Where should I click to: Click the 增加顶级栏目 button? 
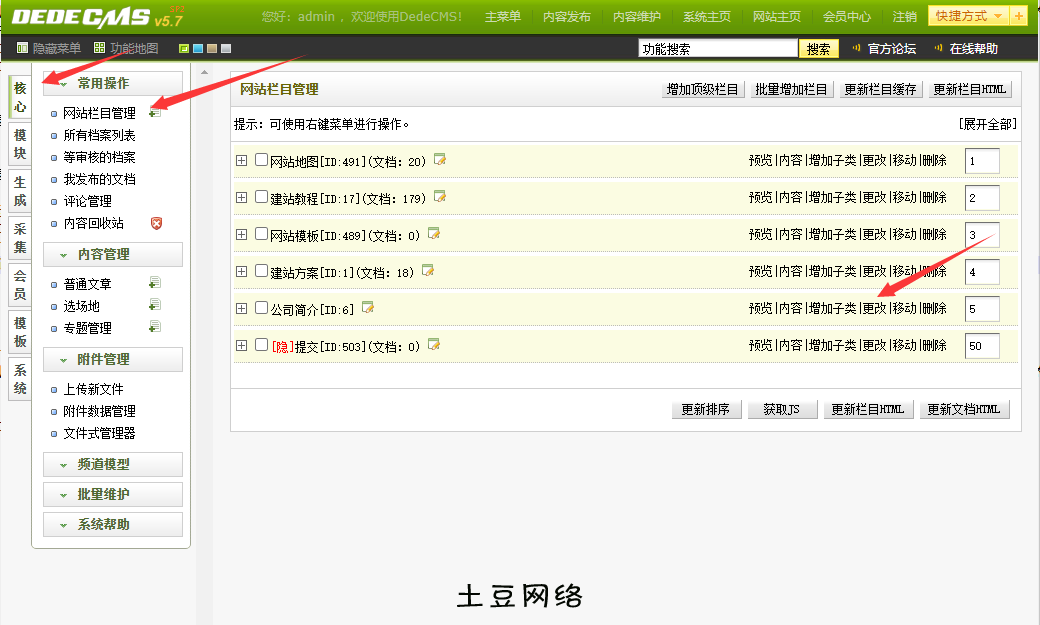pyautogui.click(x=703, y=89)
